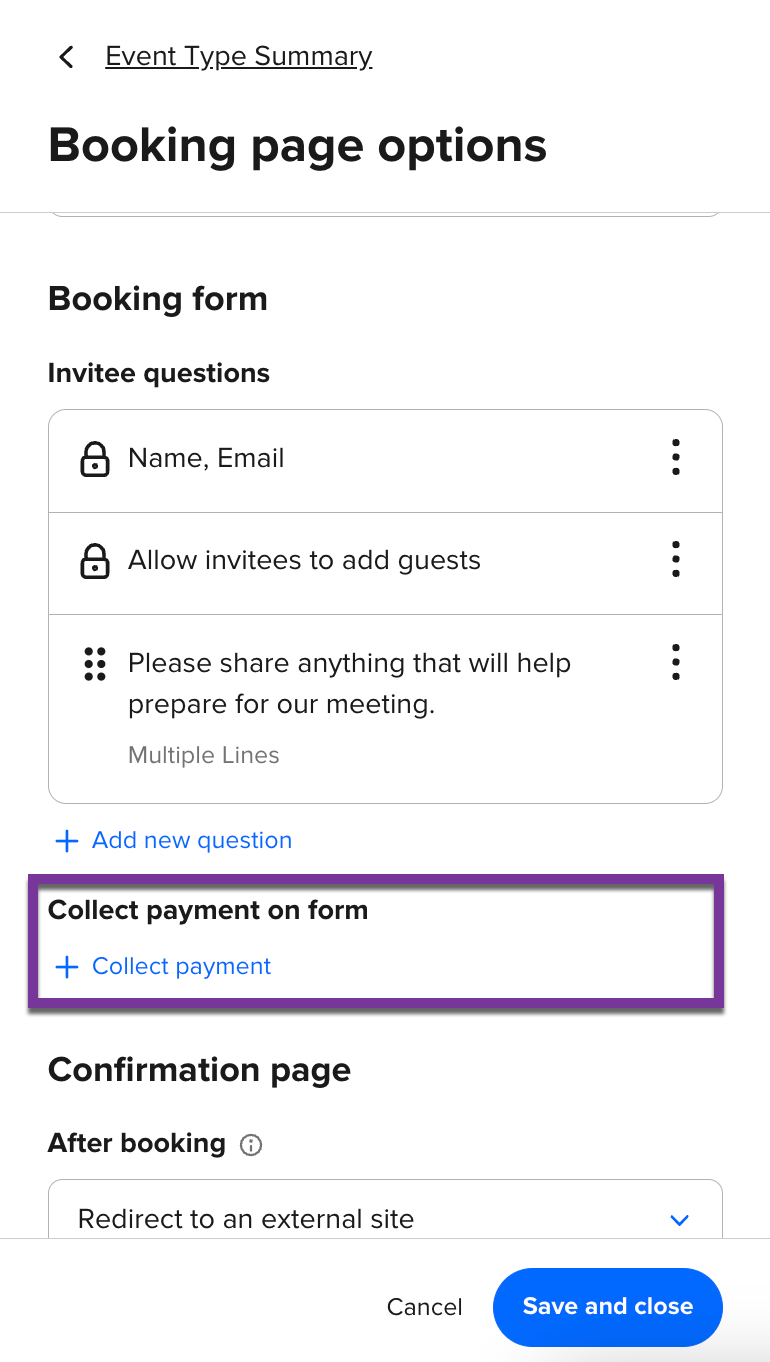Open the Event Type Summary link
The width and height of the screenshot is (770, 1362).
point(238,57)
